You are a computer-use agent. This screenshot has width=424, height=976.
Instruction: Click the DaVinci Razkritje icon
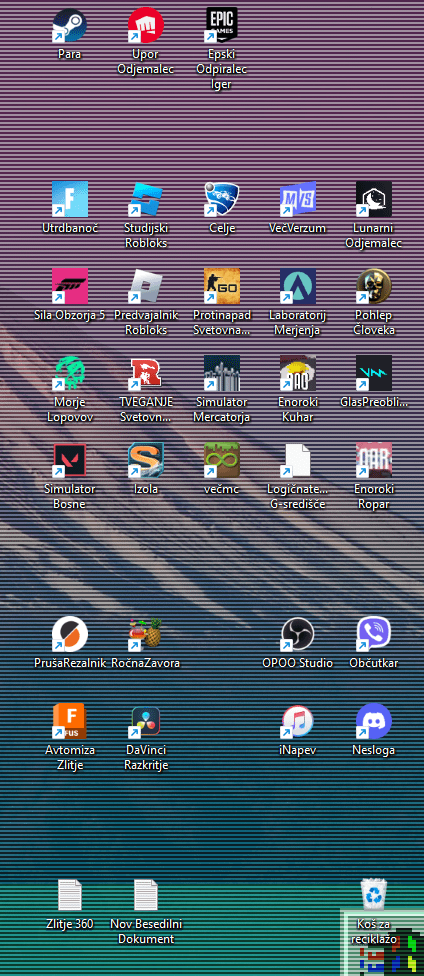point(146,721)
